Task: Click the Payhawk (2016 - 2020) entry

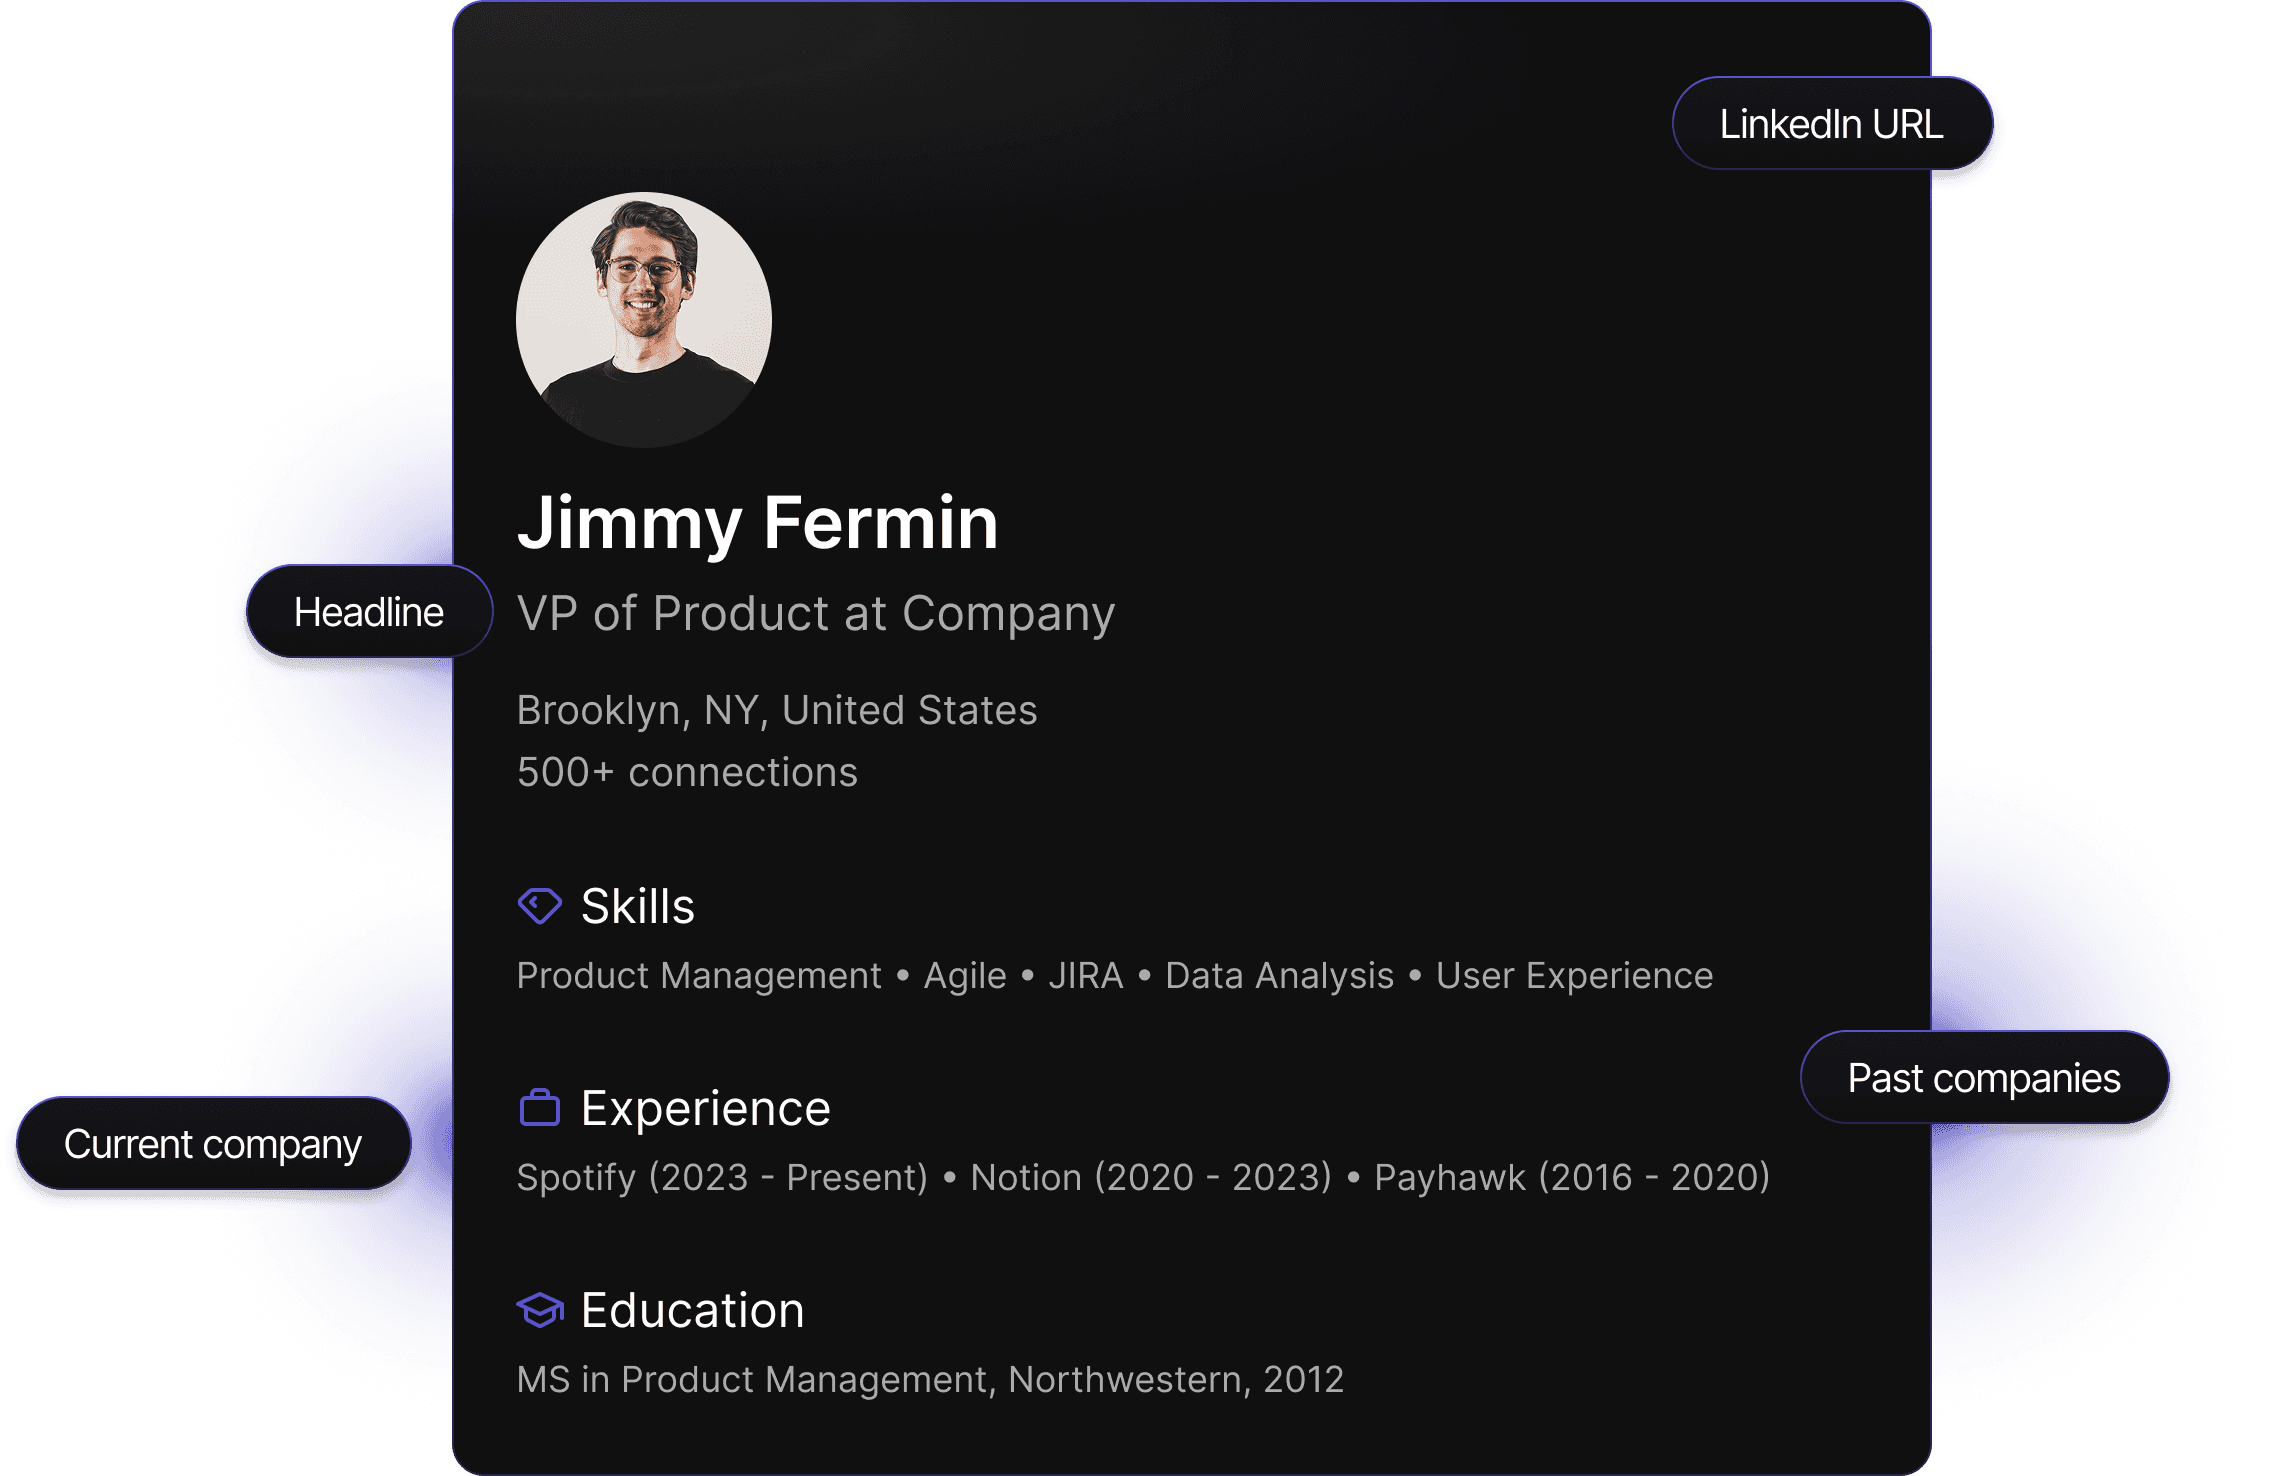Action: [1572, 1177]
